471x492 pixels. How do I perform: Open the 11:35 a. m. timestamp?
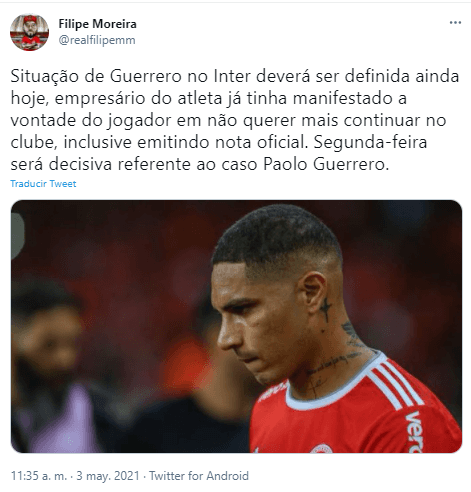point(39,476)
